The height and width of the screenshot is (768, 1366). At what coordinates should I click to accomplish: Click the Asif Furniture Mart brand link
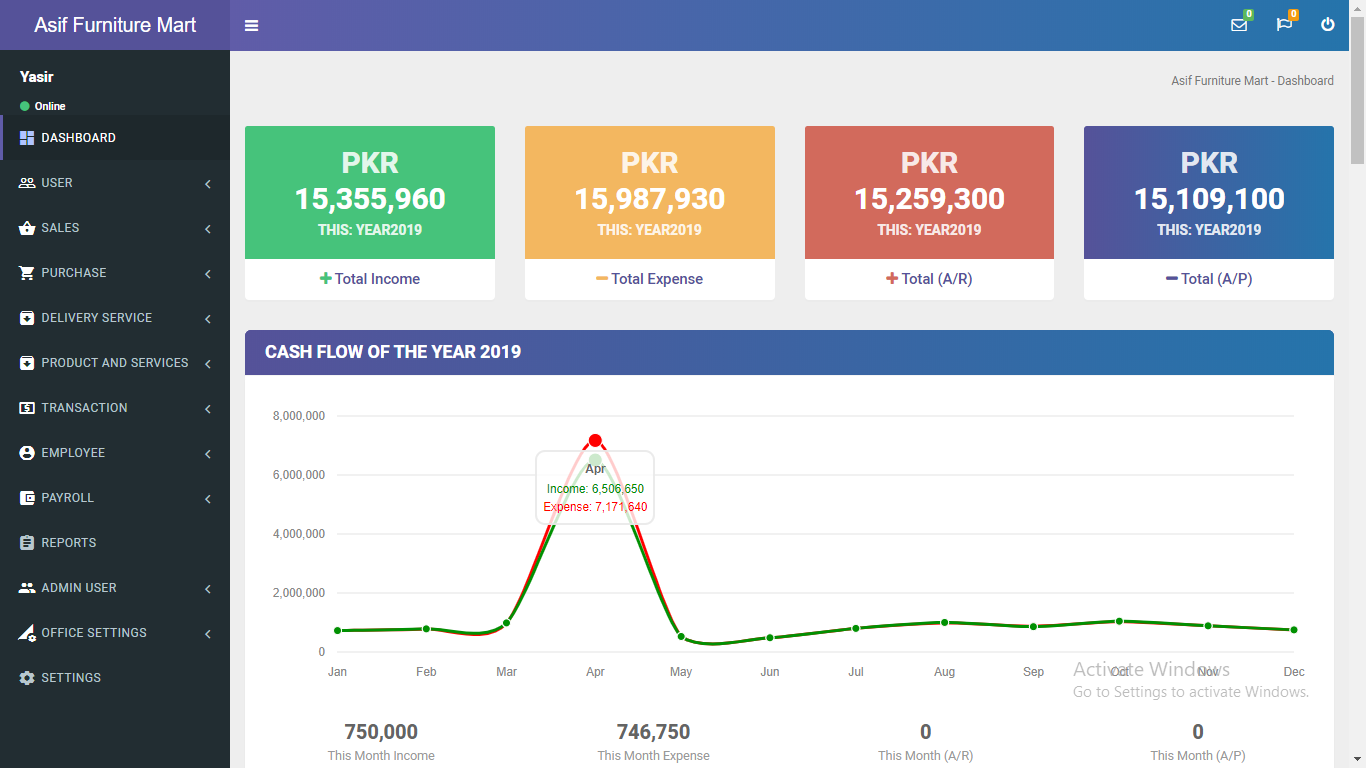tap(115, 25)
